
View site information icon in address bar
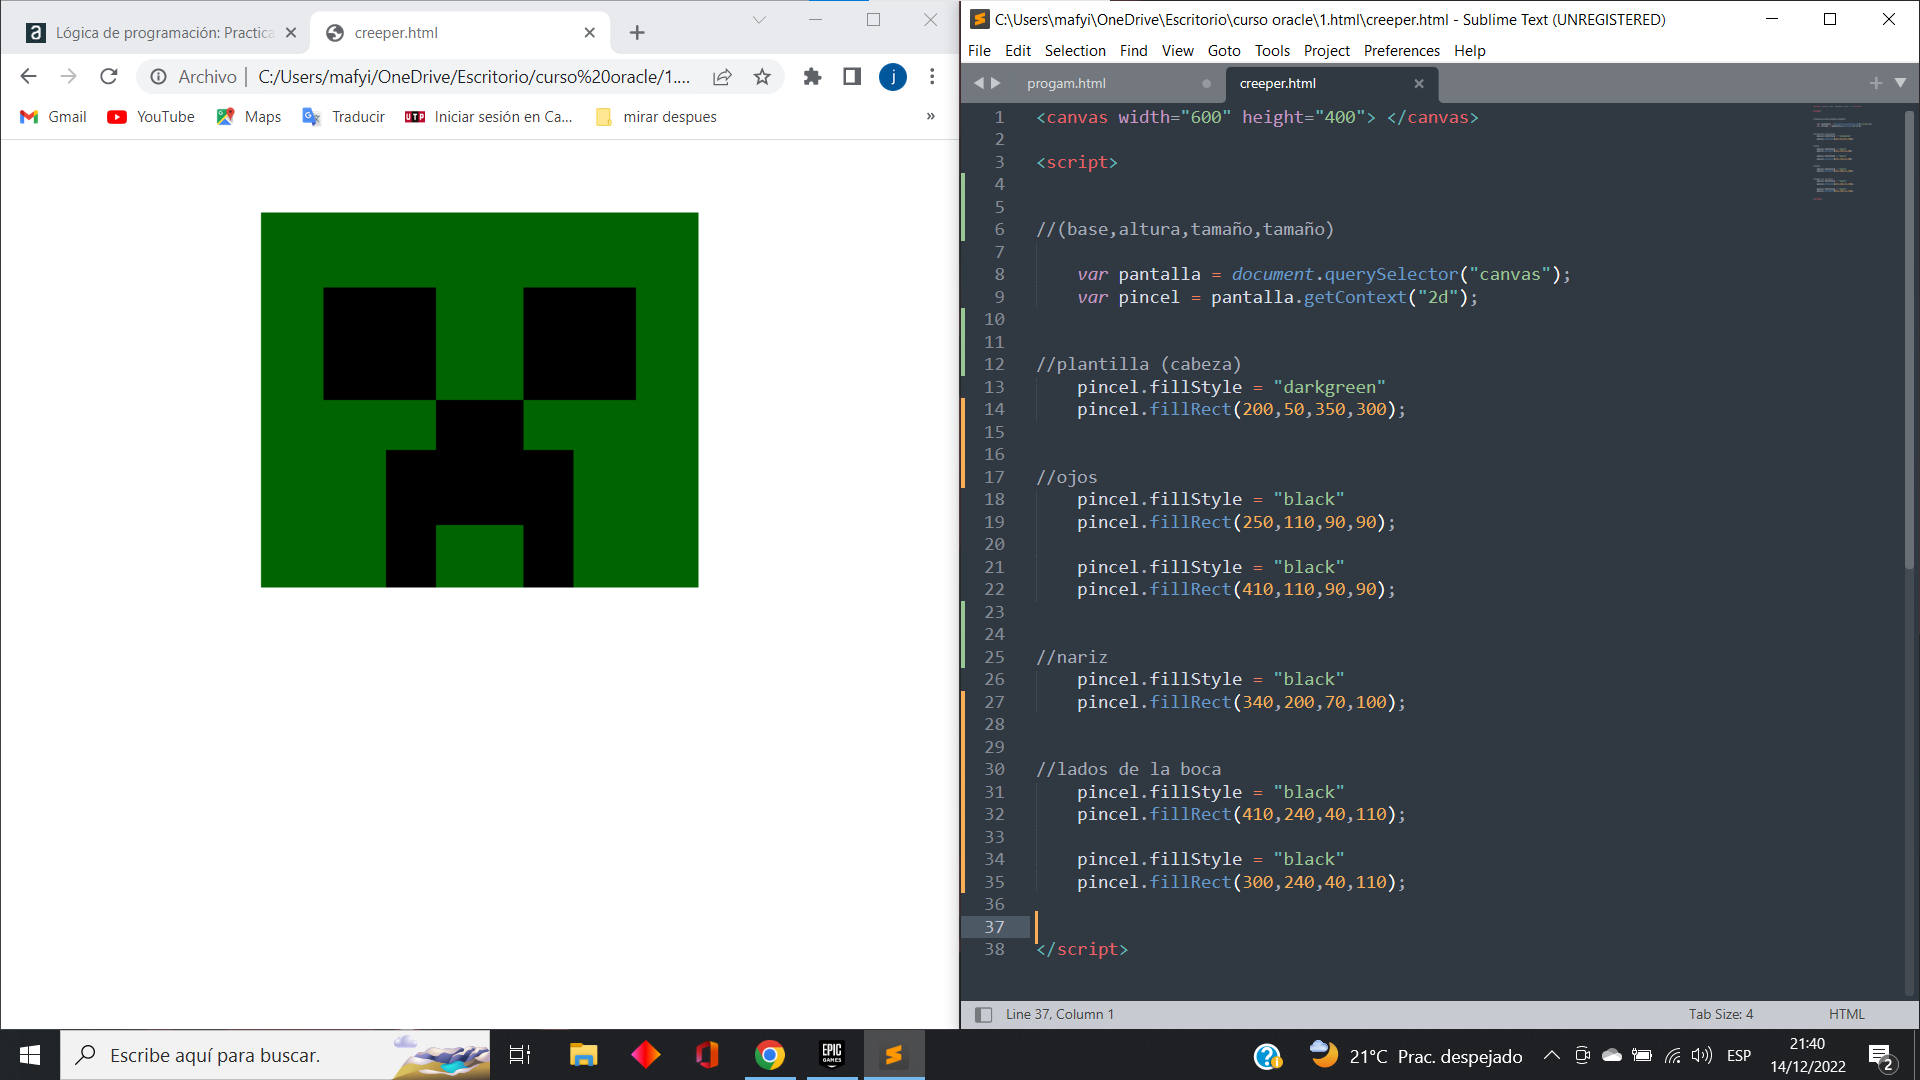(x=158, y=77)
